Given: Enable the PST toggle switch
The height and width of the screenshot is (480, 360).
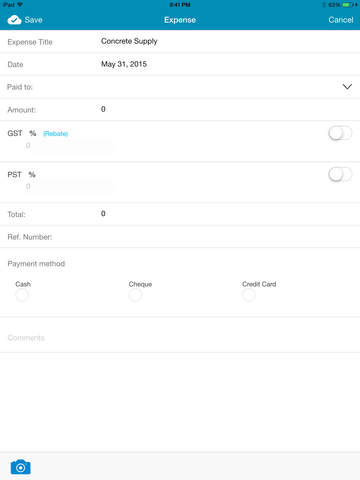Looking at the screenshot, I should (x=340, y=174).
